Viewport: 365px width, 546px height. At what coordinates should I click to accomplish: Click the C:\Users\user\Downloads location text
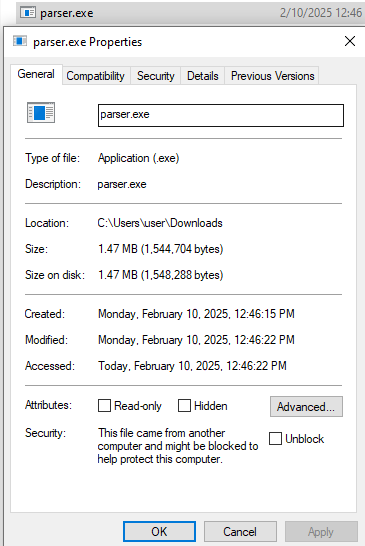pyautogui.click(x=160, y=223)
